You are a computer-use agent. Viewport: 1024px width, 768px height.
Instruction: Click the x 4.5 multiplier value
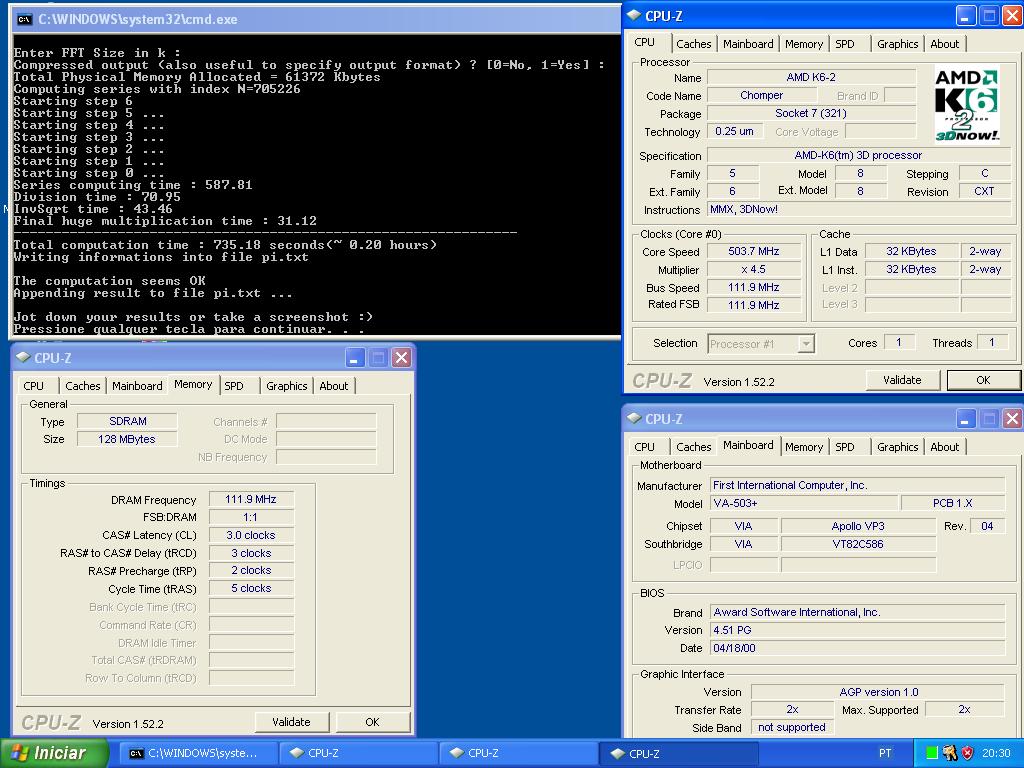coord(754,270)
